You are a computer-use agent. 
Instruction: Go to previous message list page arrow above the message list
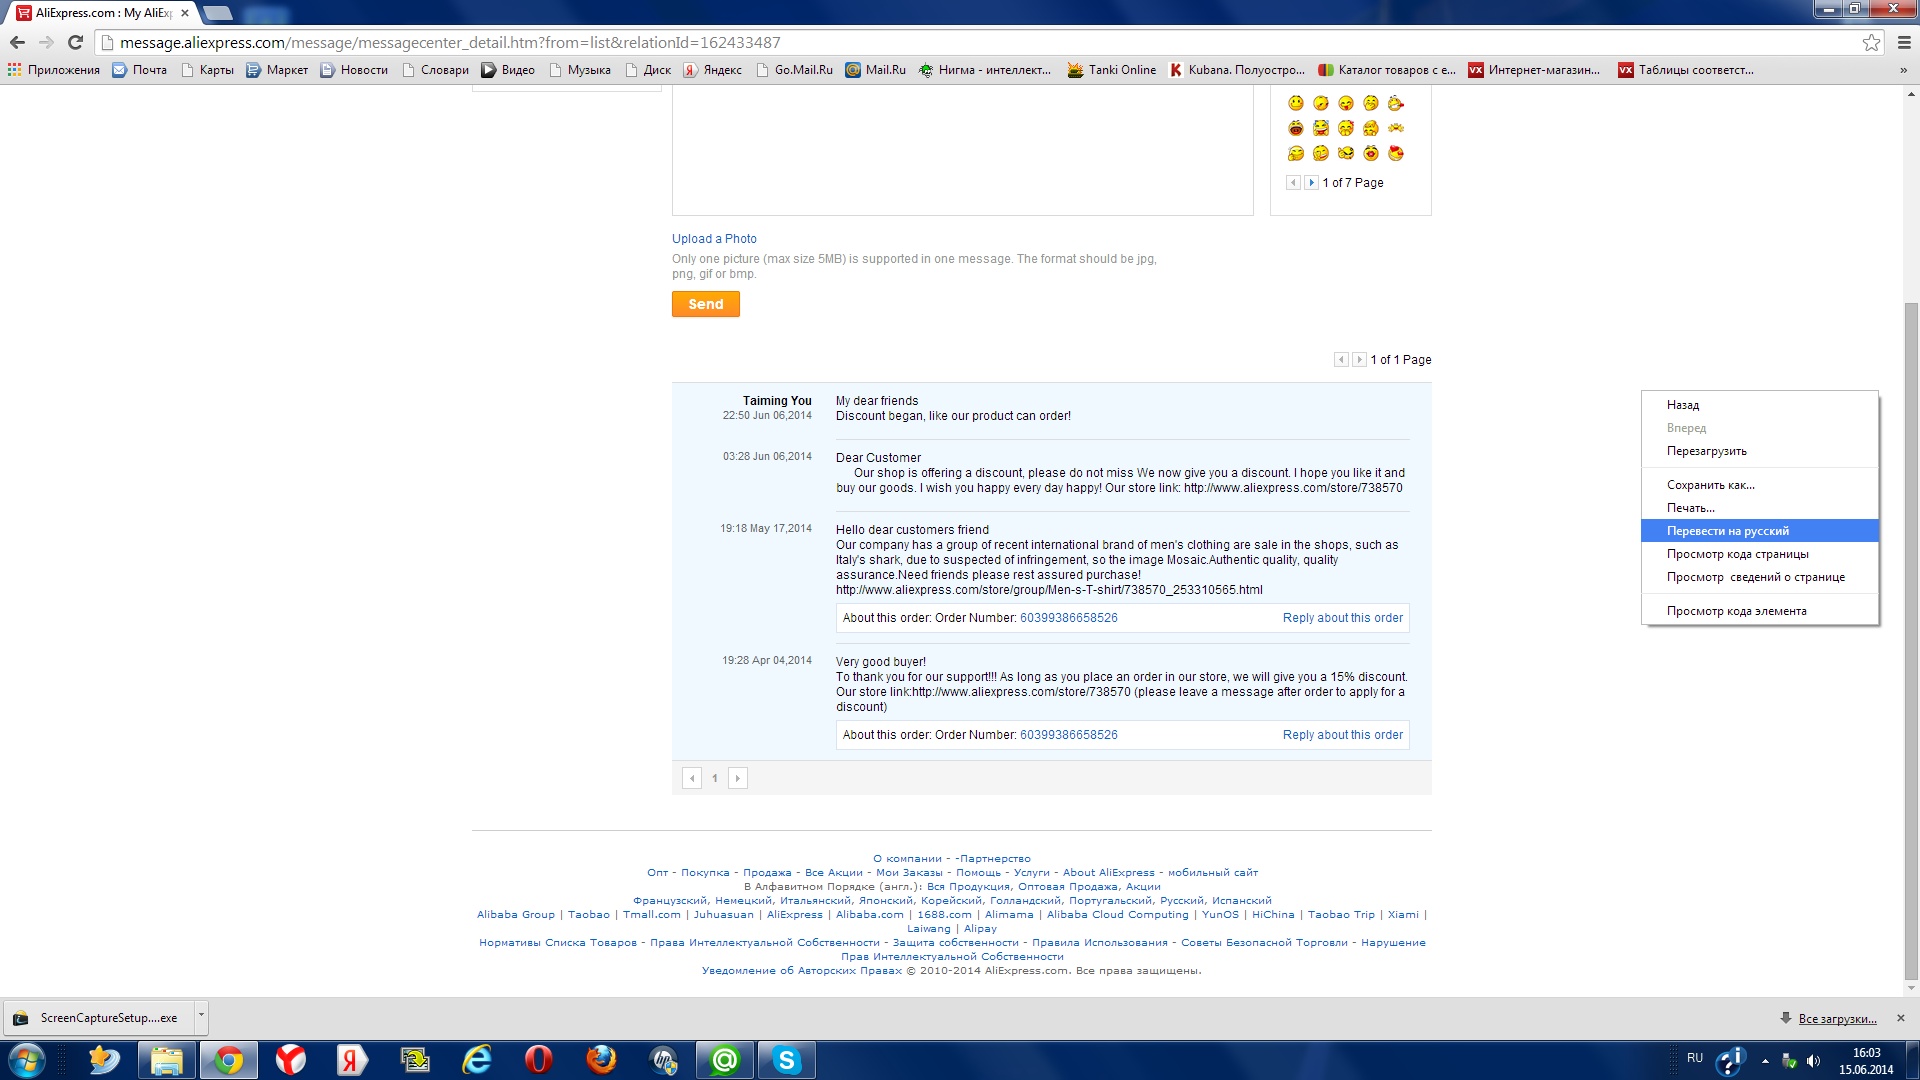[x=1341, y=360]
